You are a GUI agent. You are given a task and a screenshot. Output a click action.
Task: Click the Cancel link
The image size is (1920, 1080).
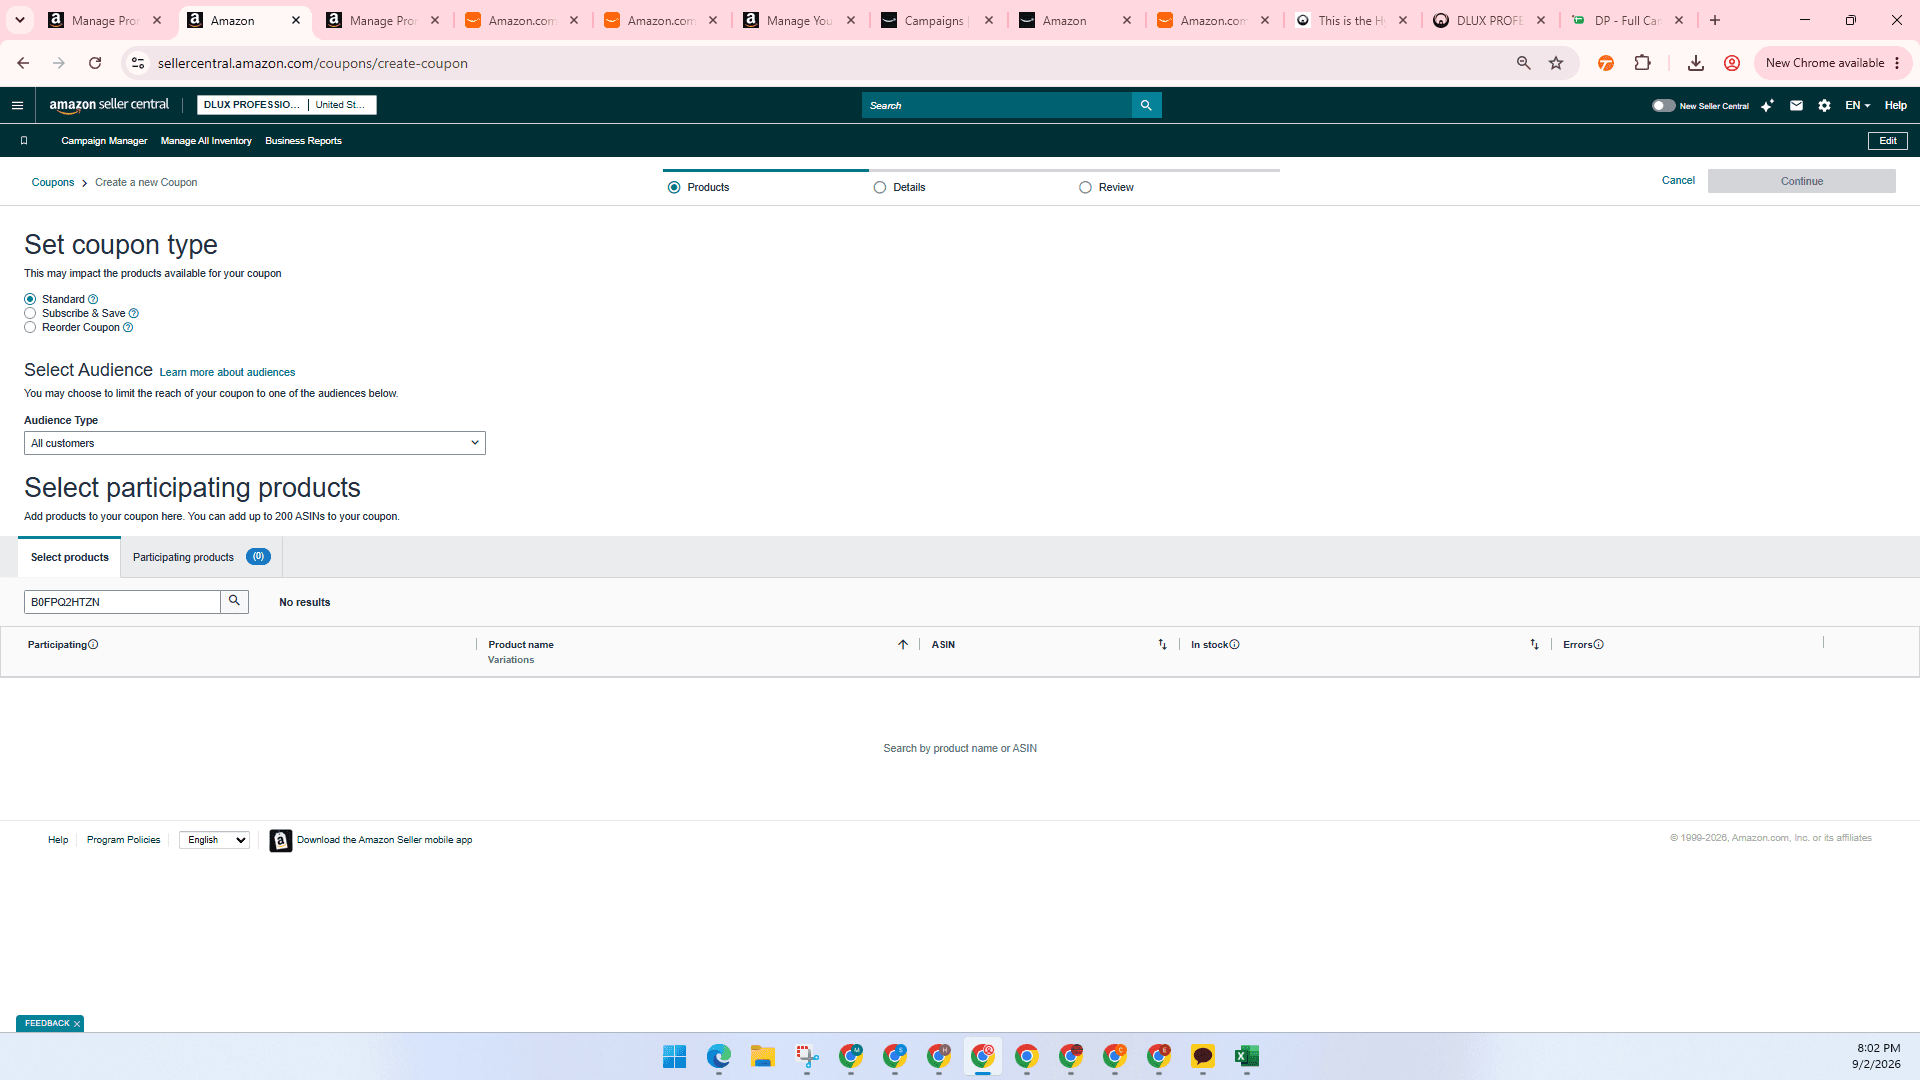(1678, 181)
